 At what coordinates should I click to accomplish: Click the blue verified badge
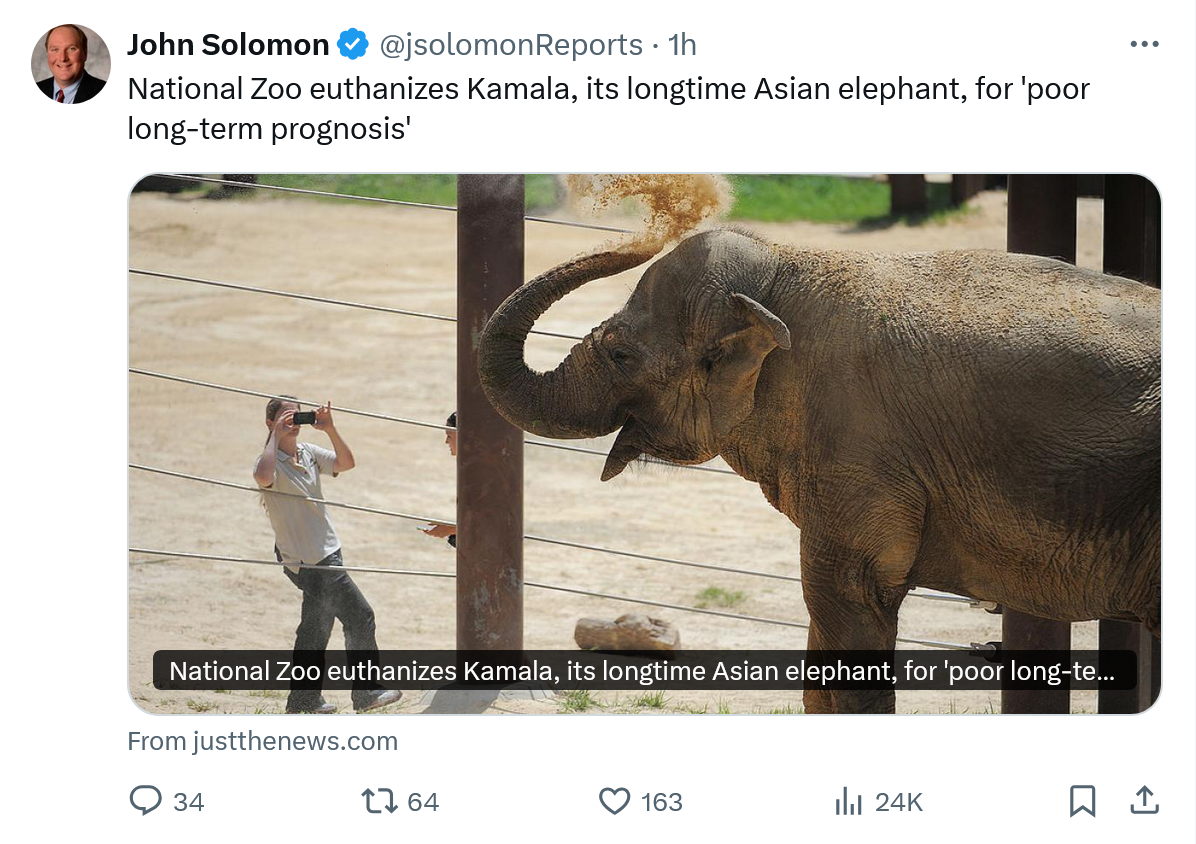tap(352, 45)
